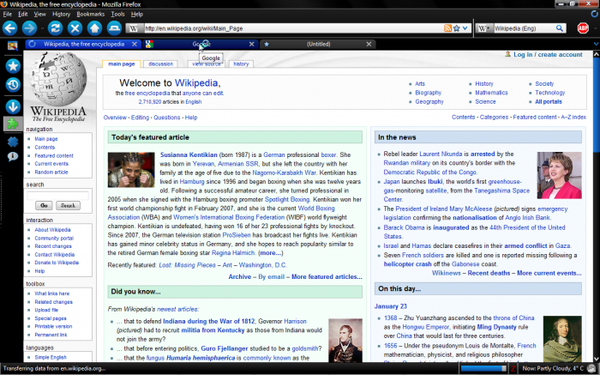600x375 pixels.
Task: Click the info speech bubble sidebar icon
Action: pyautogui.click(x=13, y=157)
